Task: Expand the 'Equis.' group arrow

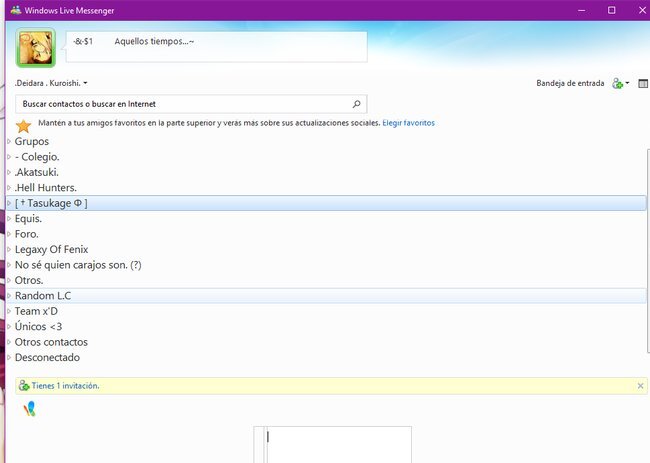Action: point(9,218)
